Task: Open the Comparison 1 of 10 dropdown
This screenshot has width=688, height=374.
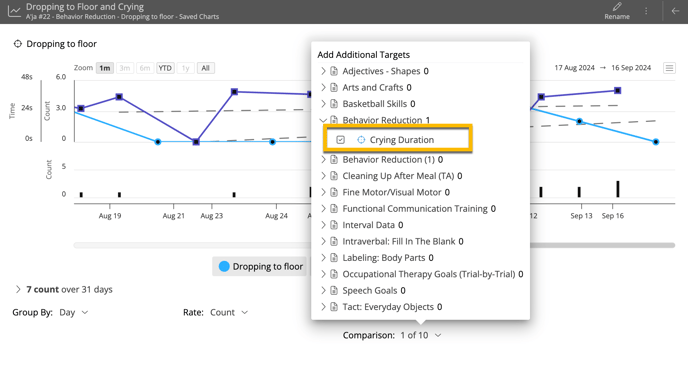Action: point(420,335)
